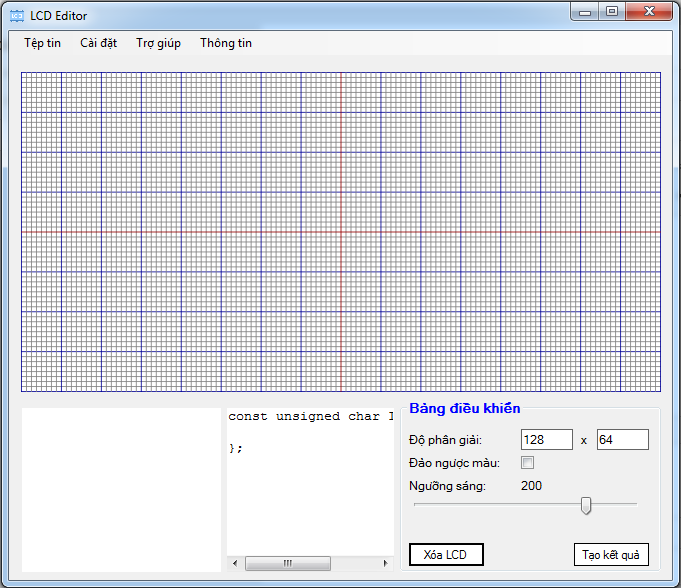Click the LCD Editor title bar icon

coord(17,16)
